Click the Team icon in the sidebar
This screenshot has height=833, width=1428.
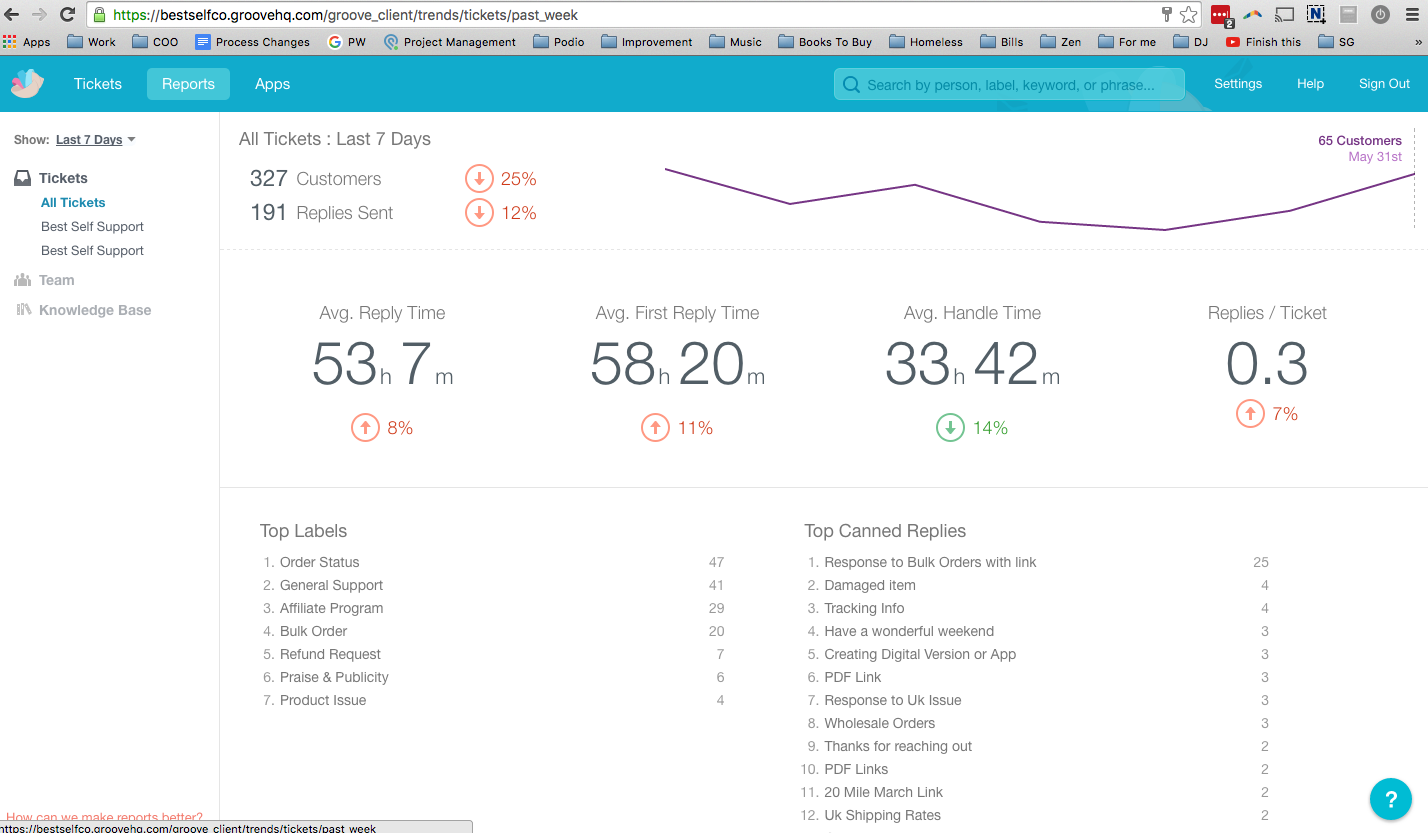tap(22, 279)
